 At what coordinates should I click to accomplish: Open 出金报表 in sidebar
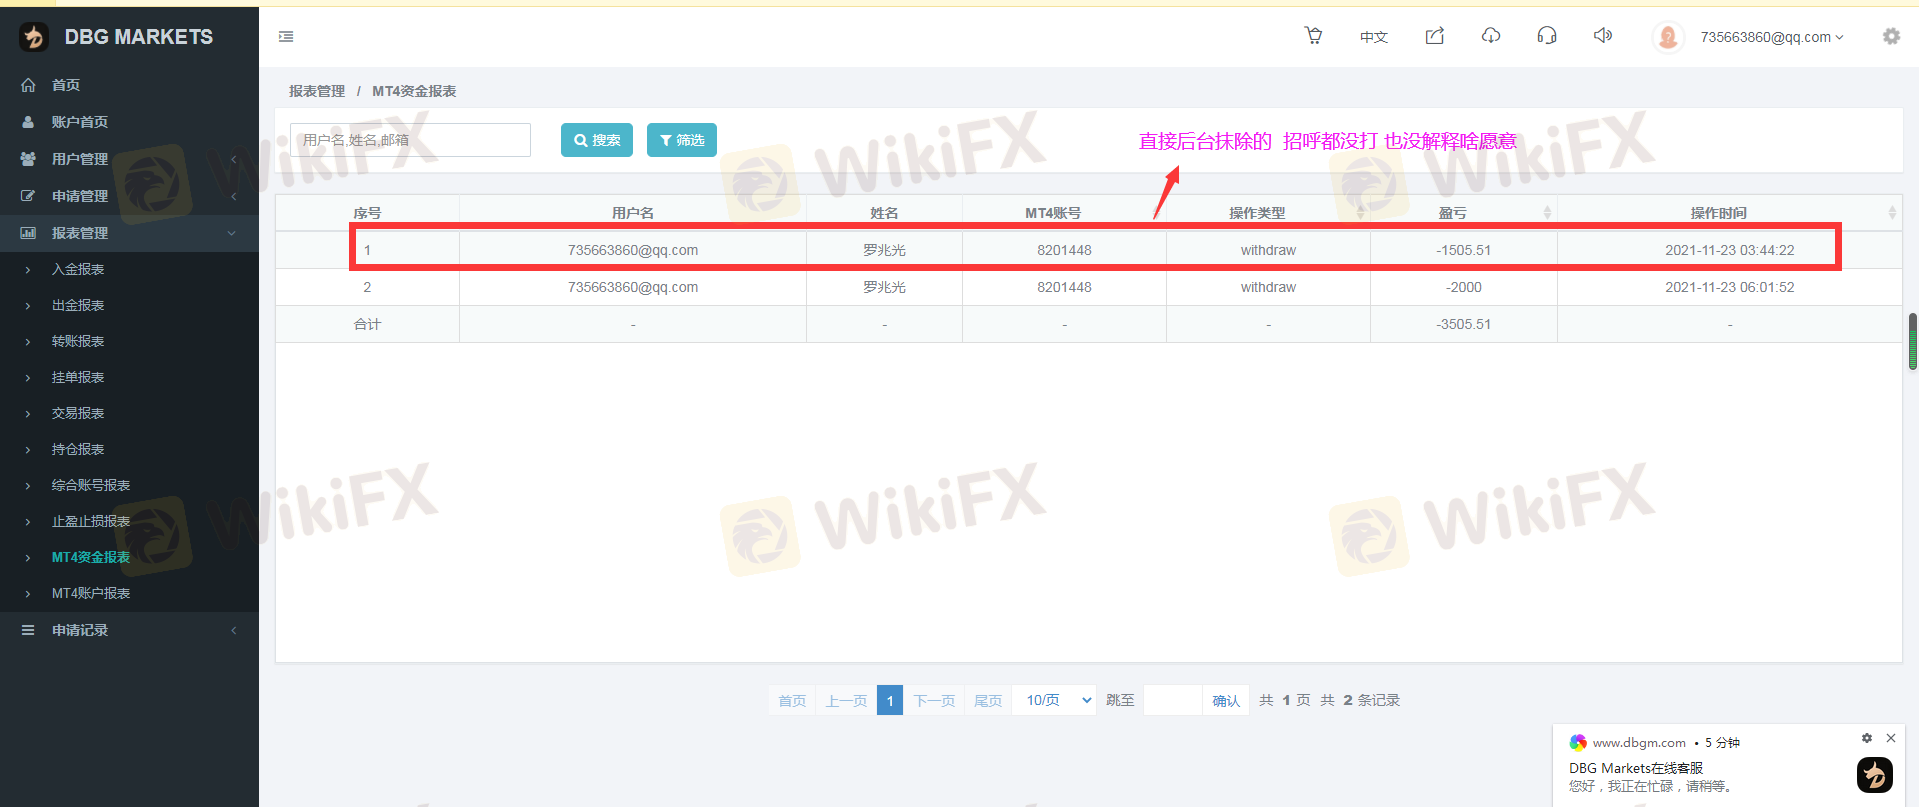[x=78, y=305]
